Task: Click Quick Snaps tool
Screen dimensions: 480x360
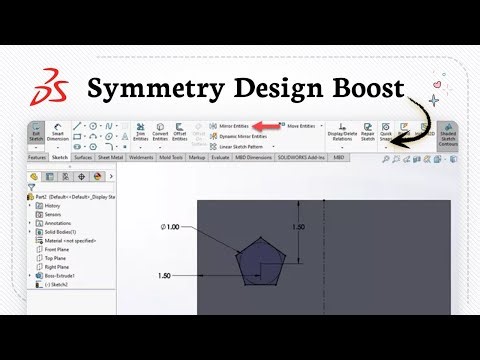Action: pos(386,132)
